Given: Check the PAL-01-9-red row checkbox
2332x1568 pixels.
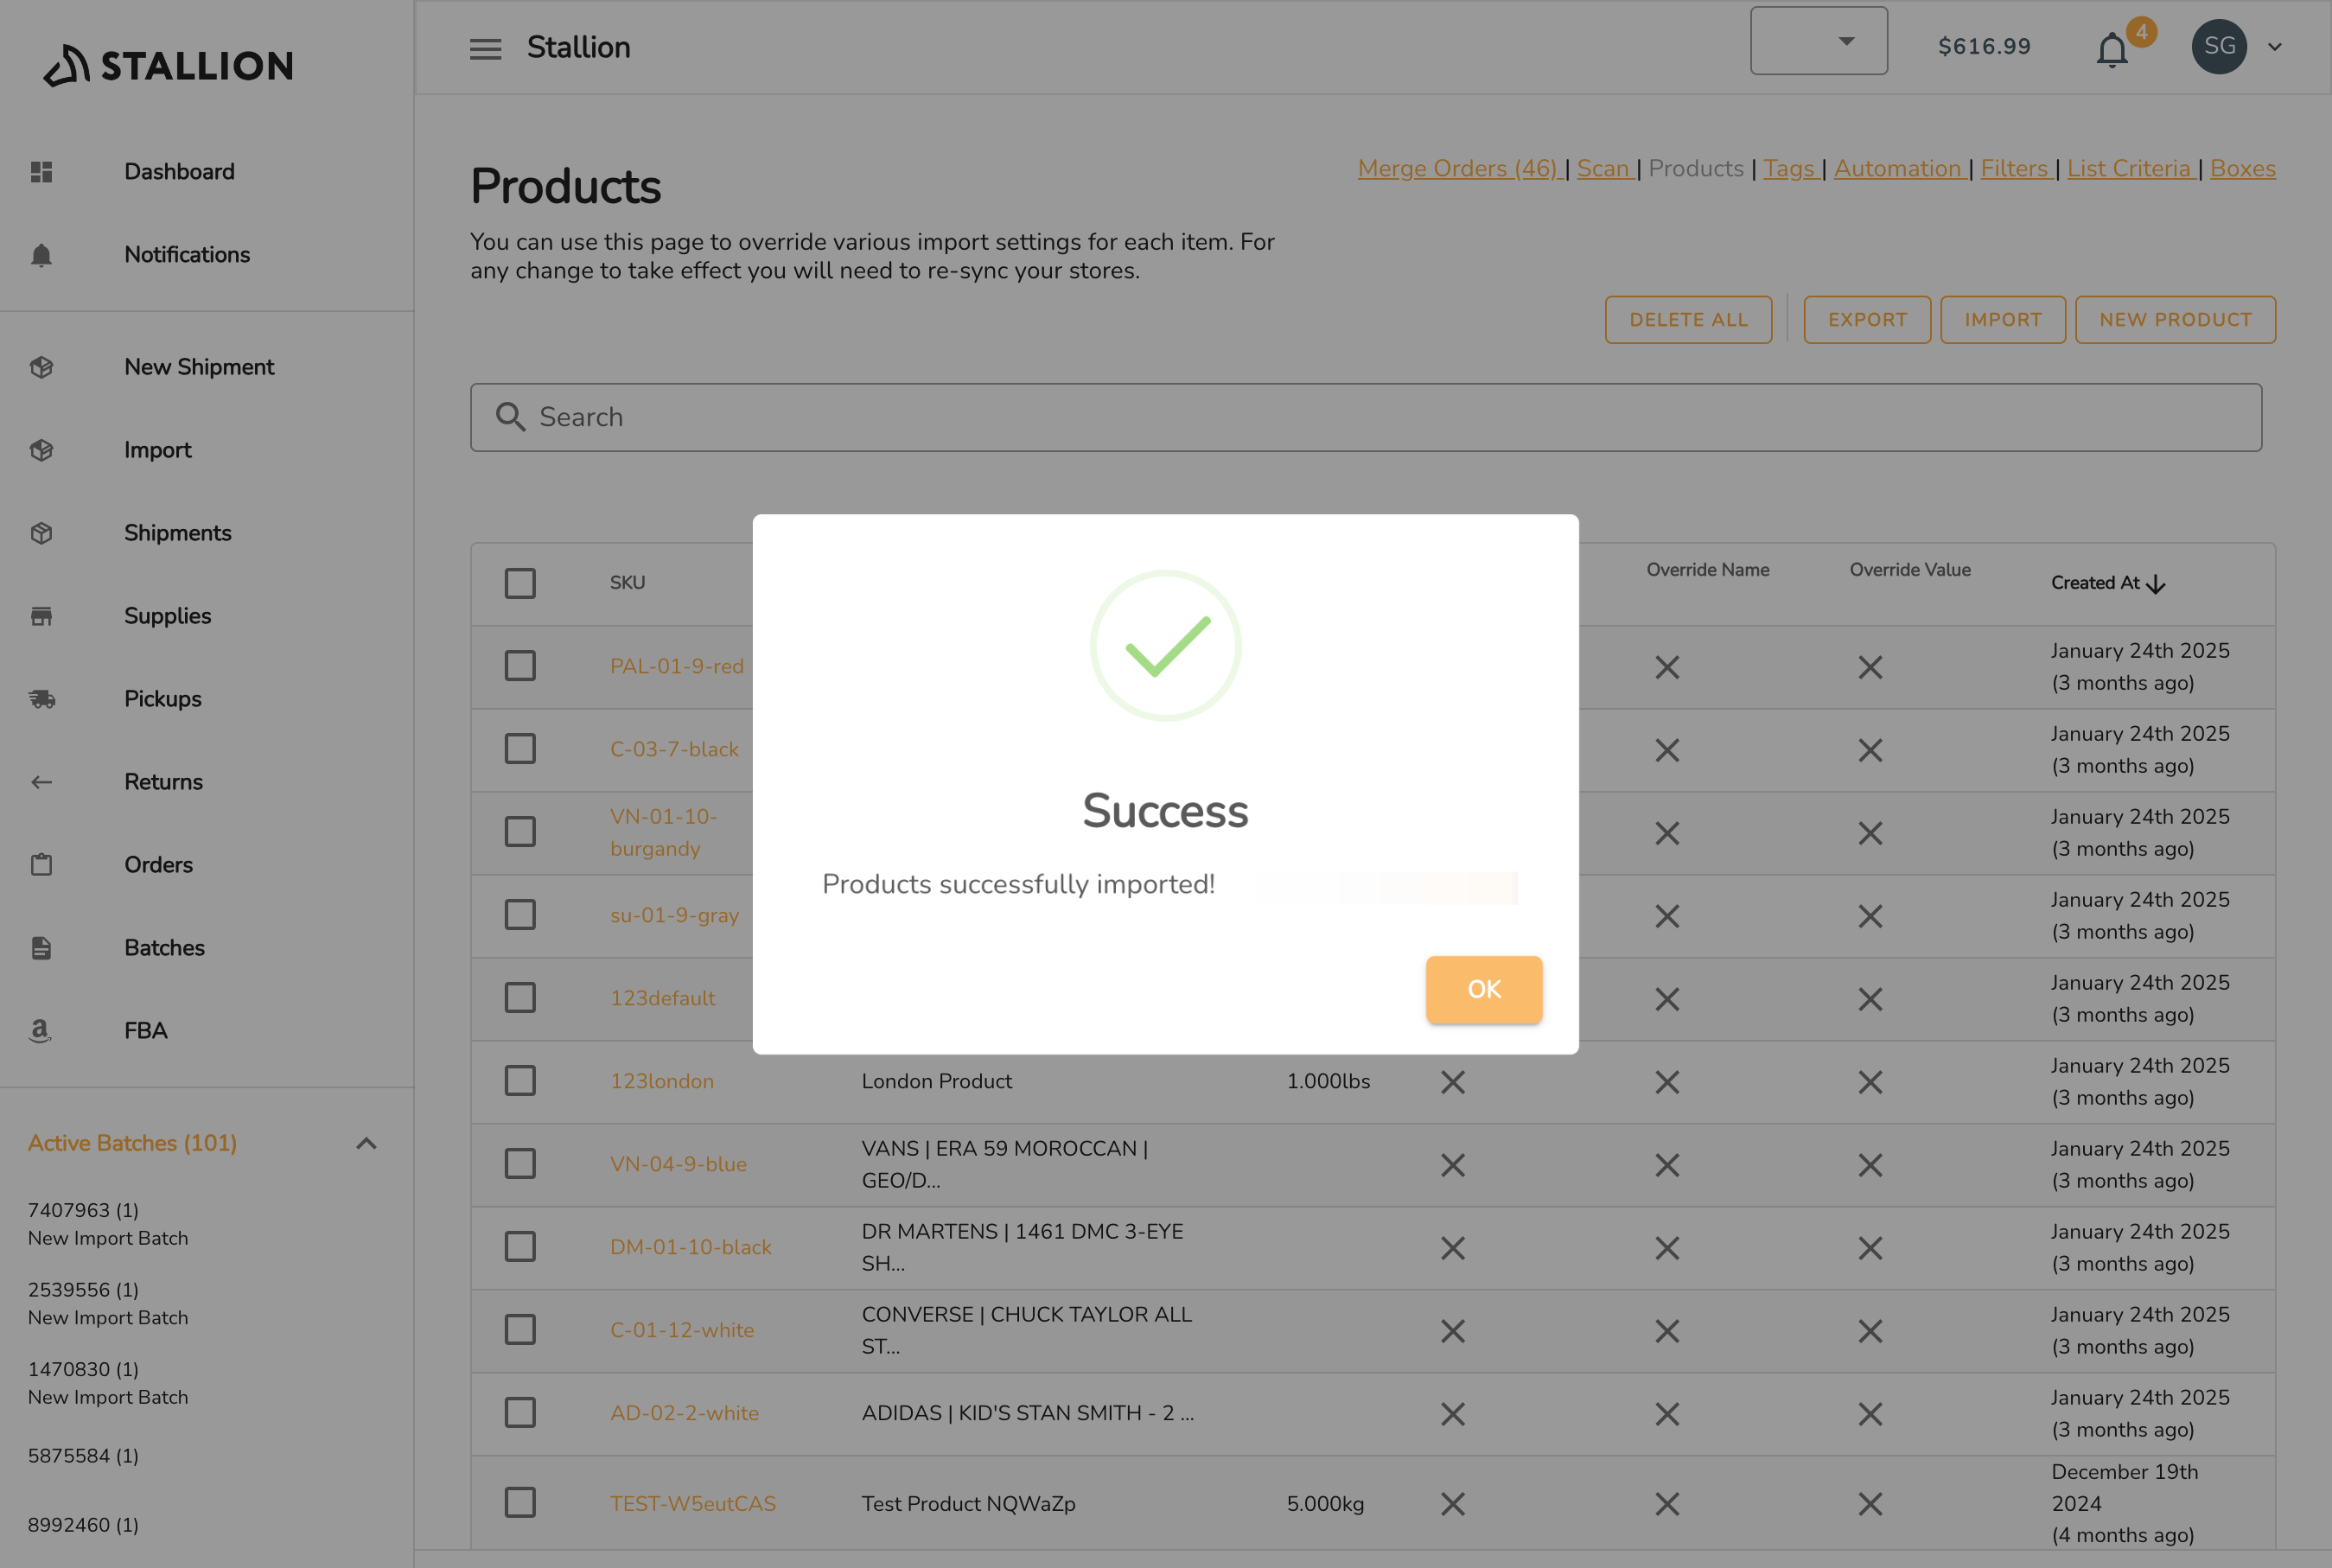Looking at the screenshot, I should pyautogui.click(x=520, y=666).
